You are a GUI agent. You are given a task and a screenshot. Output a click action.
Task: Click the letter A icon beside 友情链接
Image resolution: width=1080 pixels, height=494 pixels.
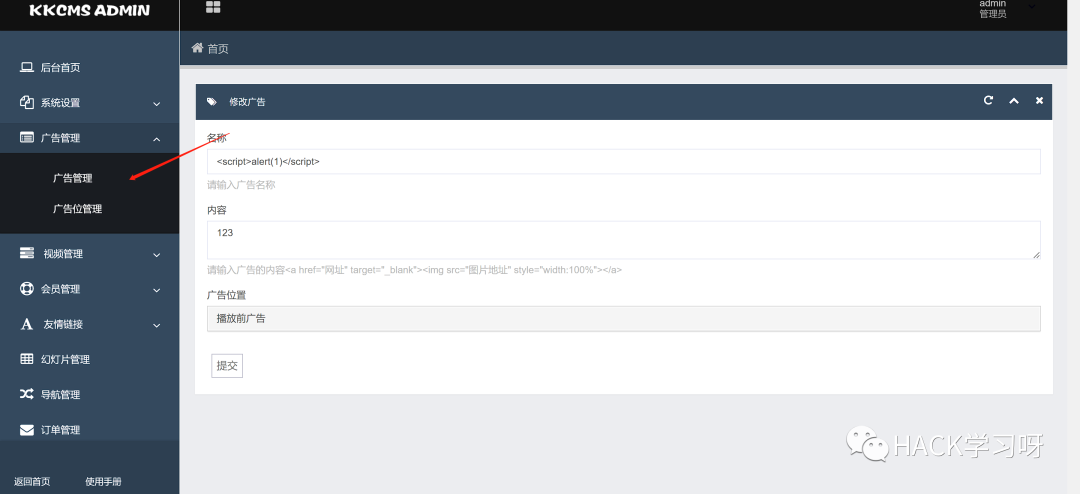(27, 325)
